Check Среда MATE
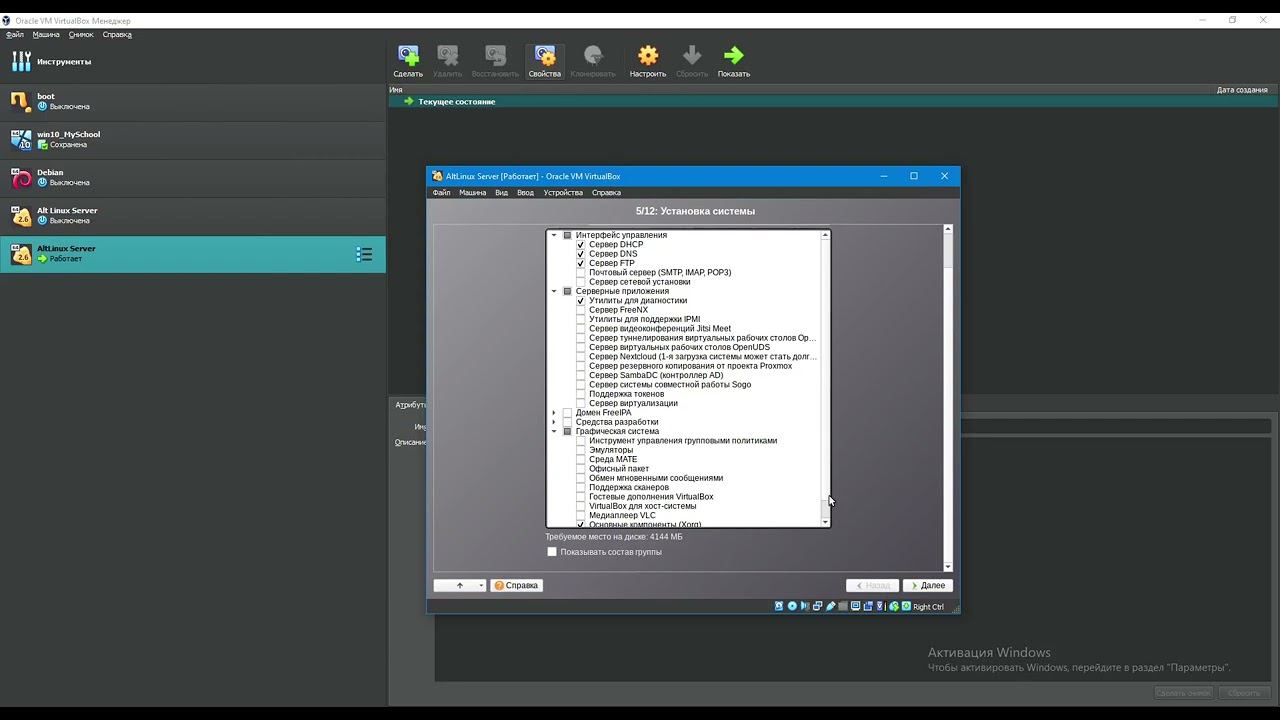This screenshot has height=720, width=1280. tap(580, 460)
